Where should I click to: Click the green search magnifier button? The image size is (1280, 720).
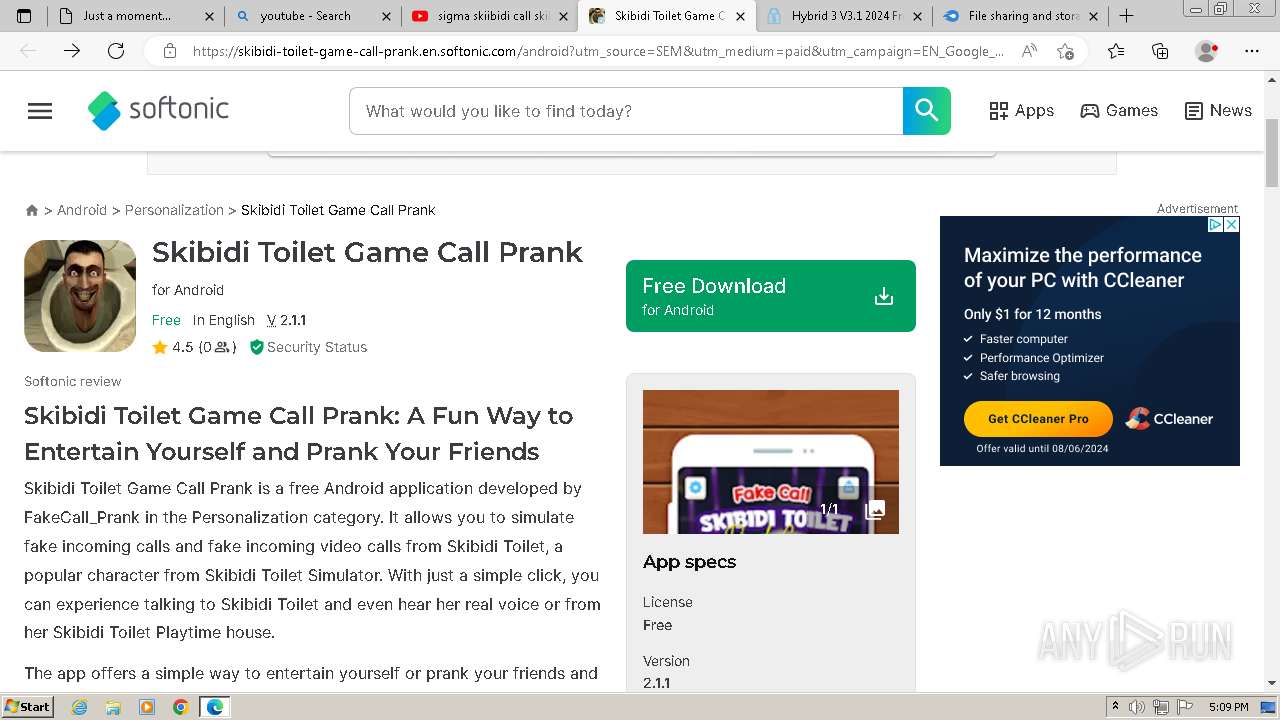[x=926, y=111]
